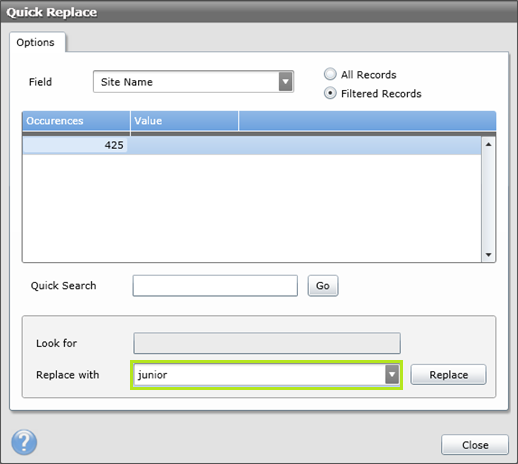Open the Replace with dropdown arrow
This screenshot has width=518, height=464.
click(392, 375)
